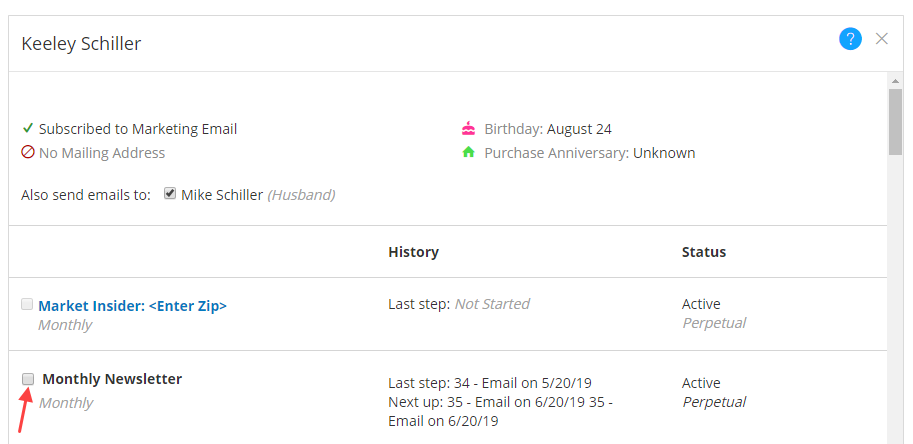Enable the Monthly Newsletter checkbox
This screenshot has width=913, height=444.
tap(28, 379)
